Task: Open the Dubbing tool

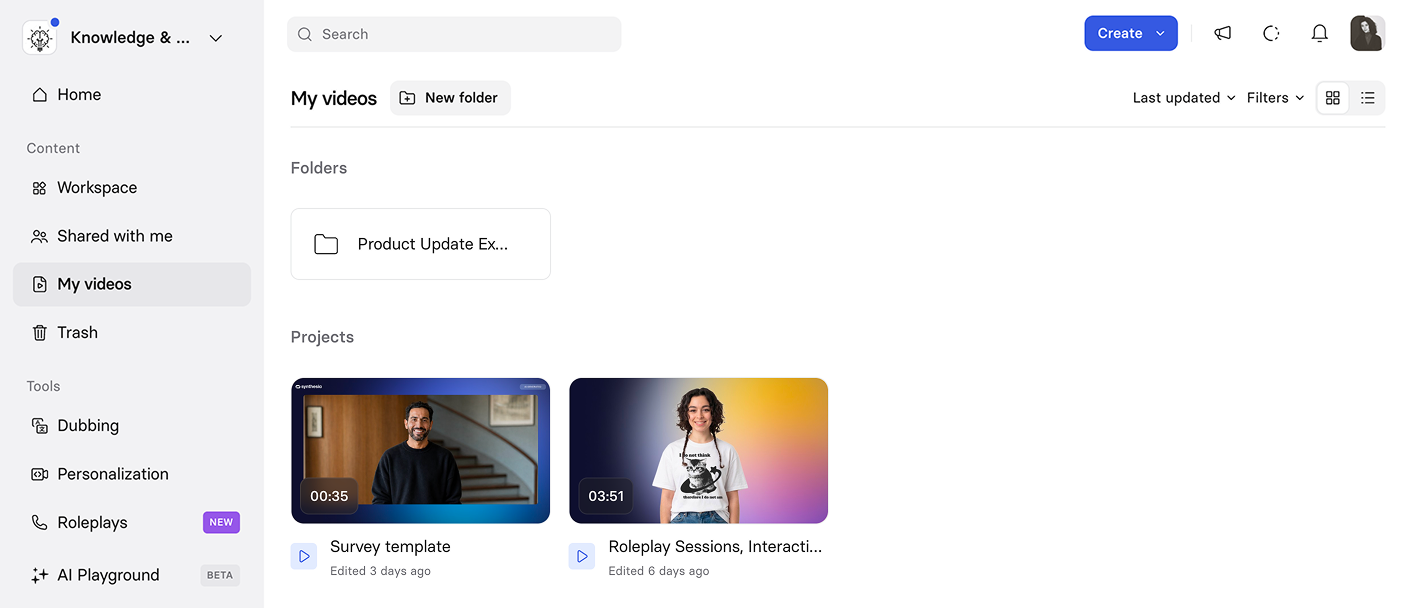Action: pyautogui.click(x=132, y=426)
